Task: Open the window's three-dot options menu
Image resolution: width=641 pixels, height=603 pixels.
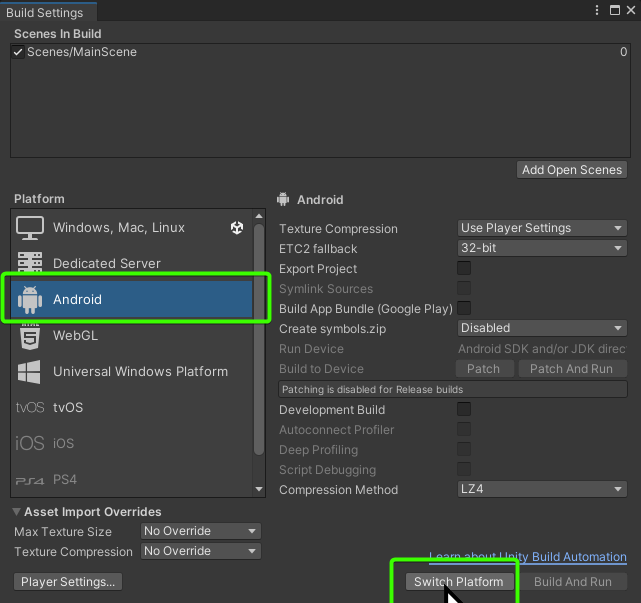Action: (x=597, y=10)
